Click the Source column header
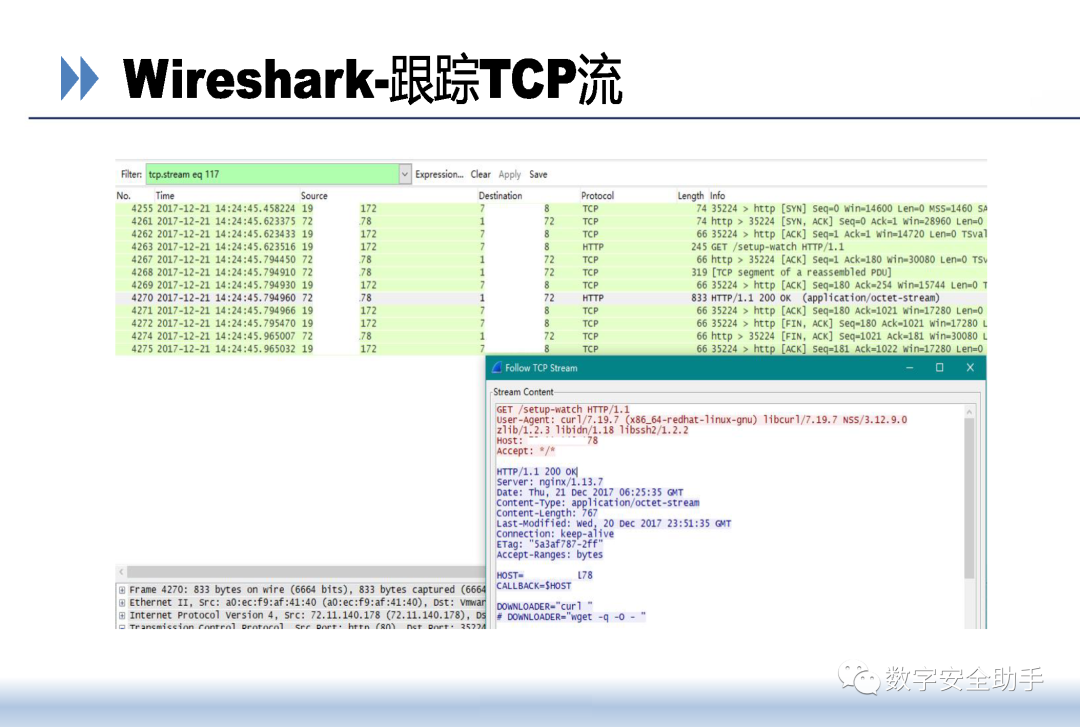The width and height of the screenshot is (1080, 727). coord(314,196)
